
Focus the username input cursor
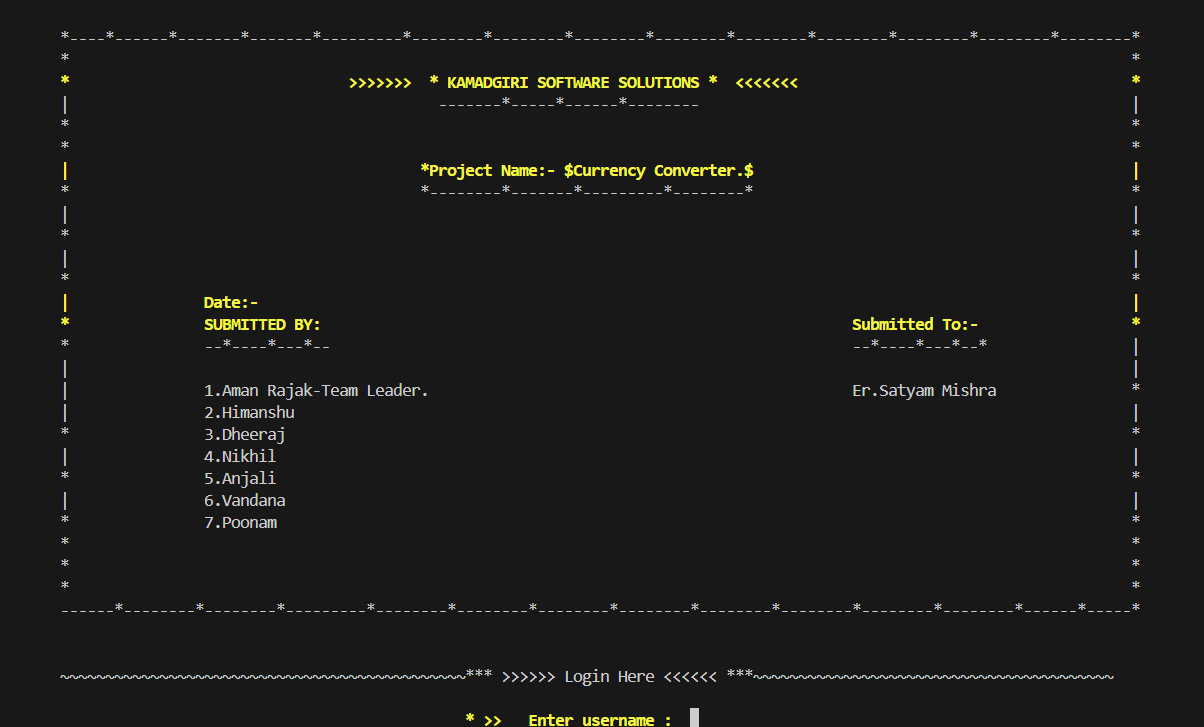point(694,718)
